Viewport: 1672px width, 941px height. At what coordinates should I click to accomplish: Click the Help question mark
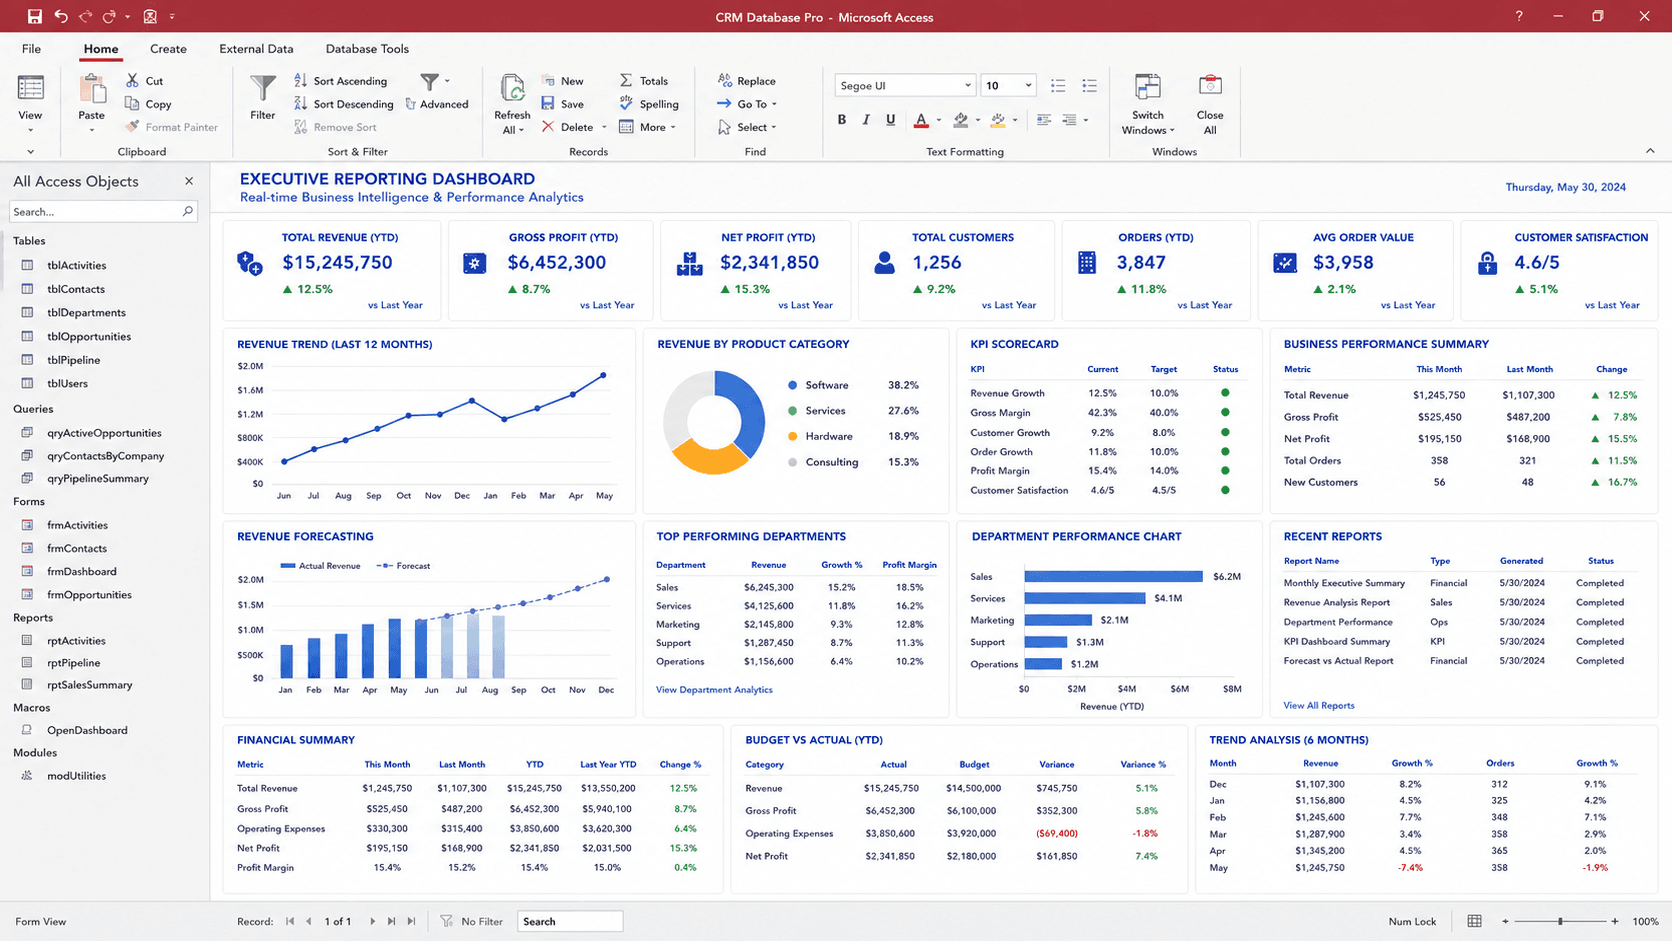click(1519, 16)
